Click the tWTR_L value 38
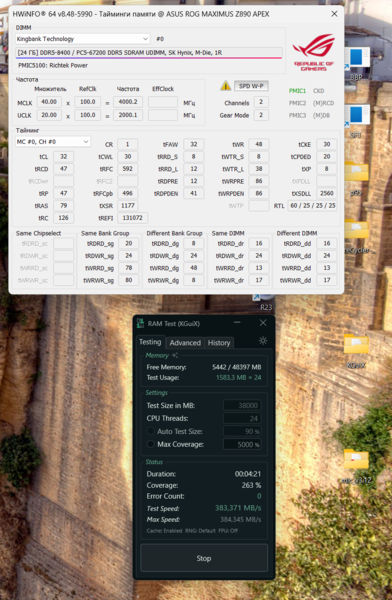The height and width of the screenshot is (600, 392). tap(259, 169)
